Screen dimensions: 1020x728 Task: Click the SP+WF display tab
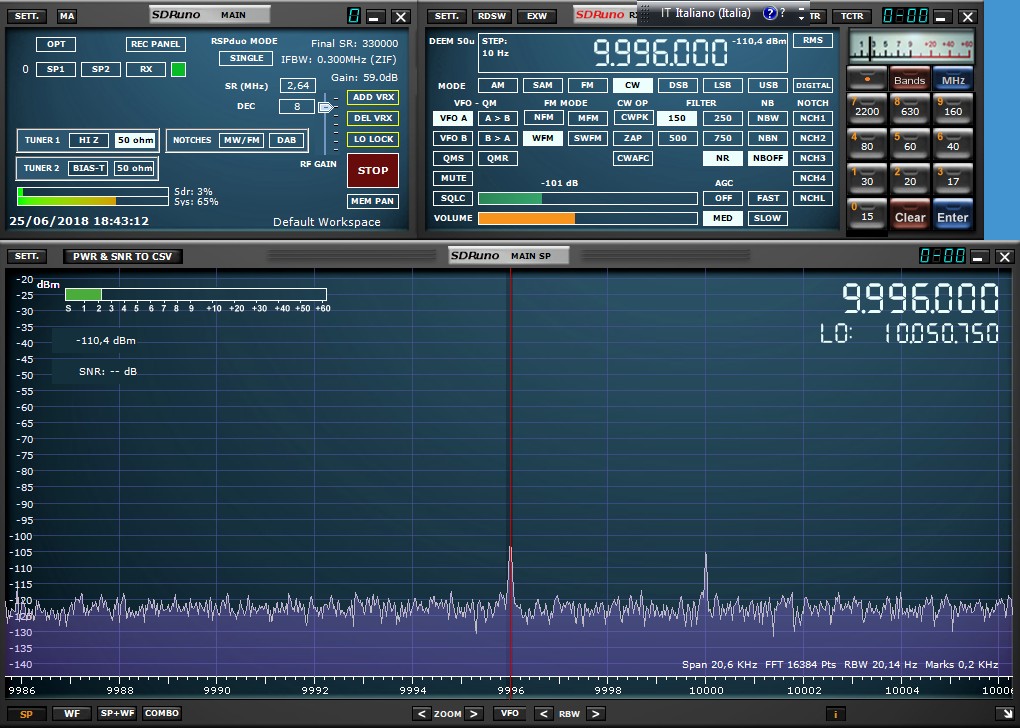117,714
